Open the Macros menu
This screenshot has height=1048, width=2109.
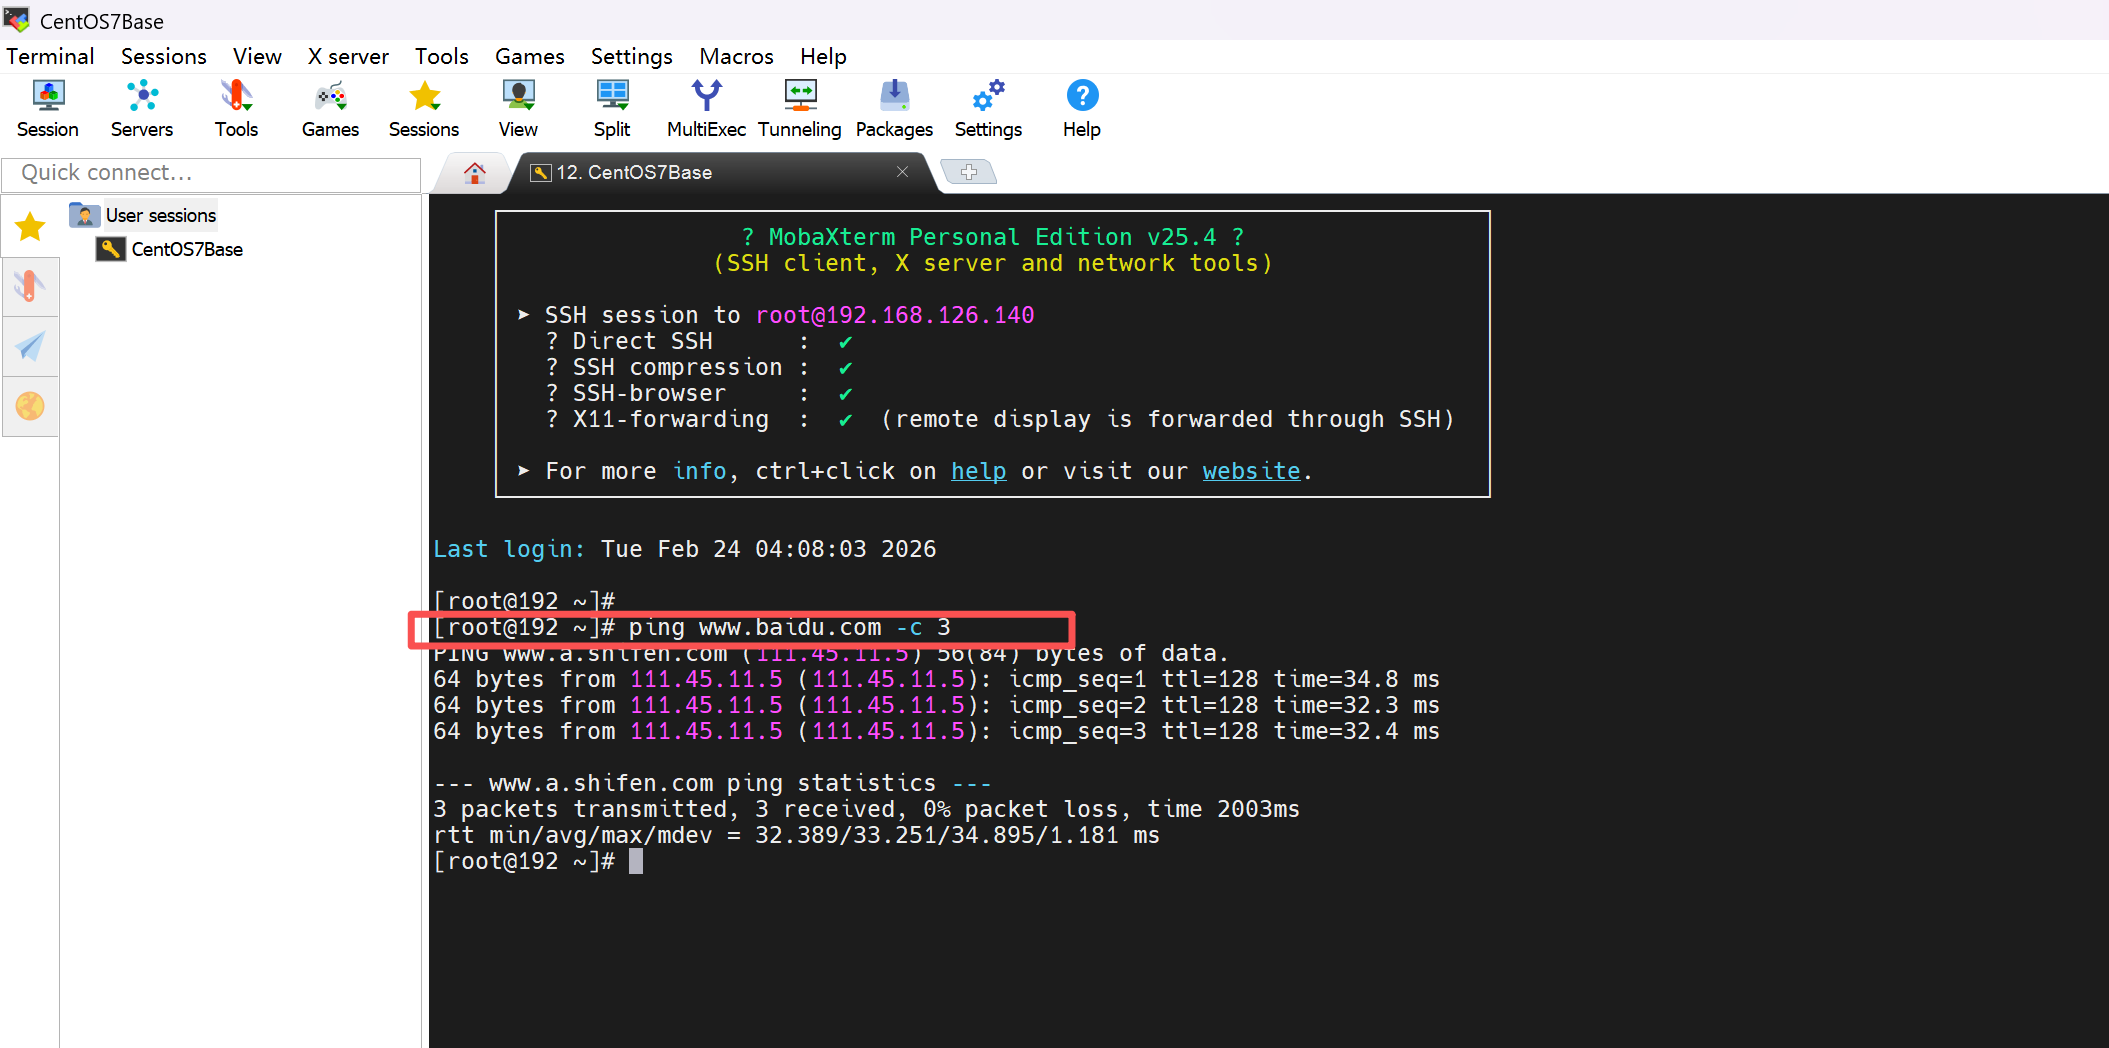737,56
